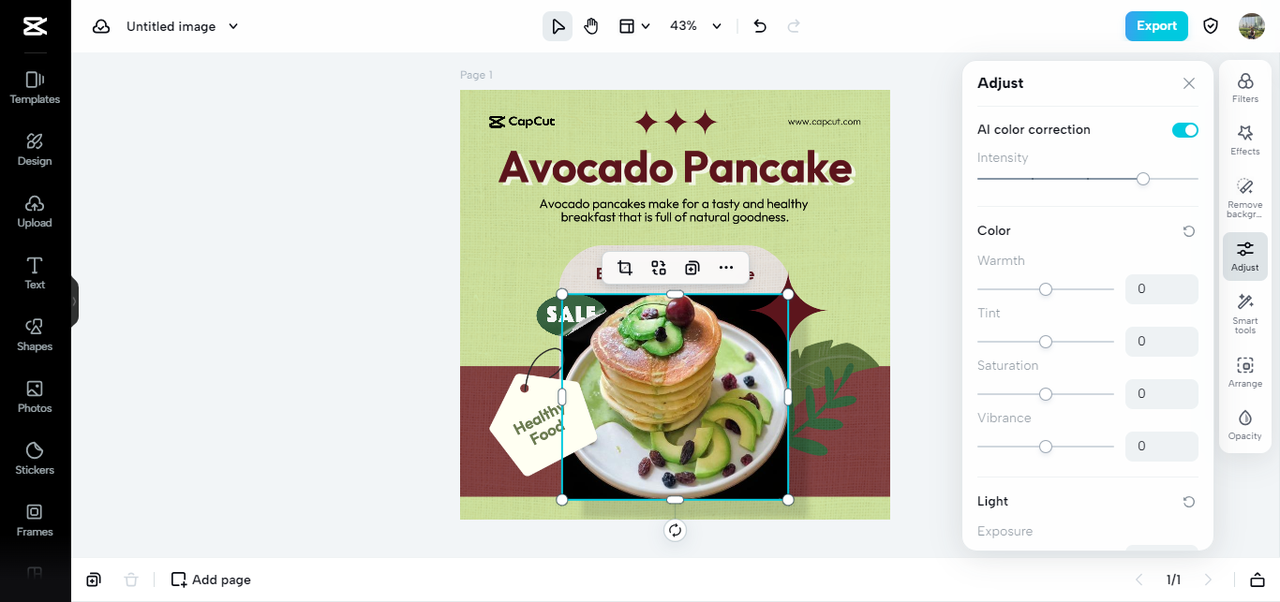This screenshot has height=602, width=1280.
Task: Open more options in floating toolbar
Action: pyautogui.click(x=726, y=268)
